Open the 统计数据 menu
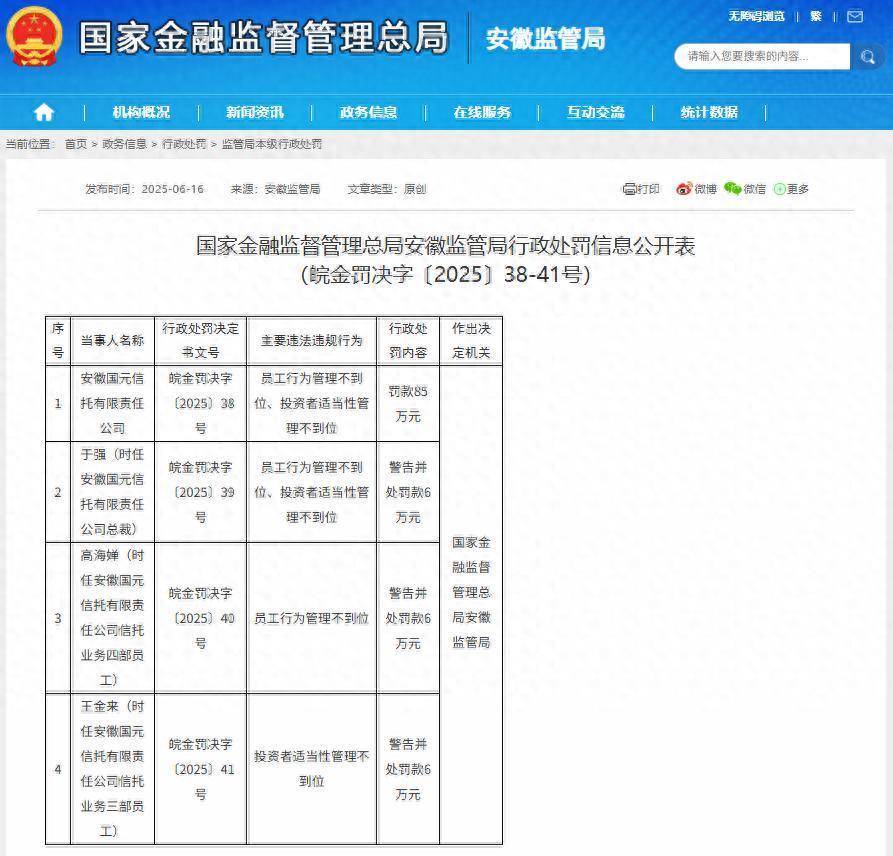Screen dimensions: 893x856 pyautogui.click(x=709, y=112)
